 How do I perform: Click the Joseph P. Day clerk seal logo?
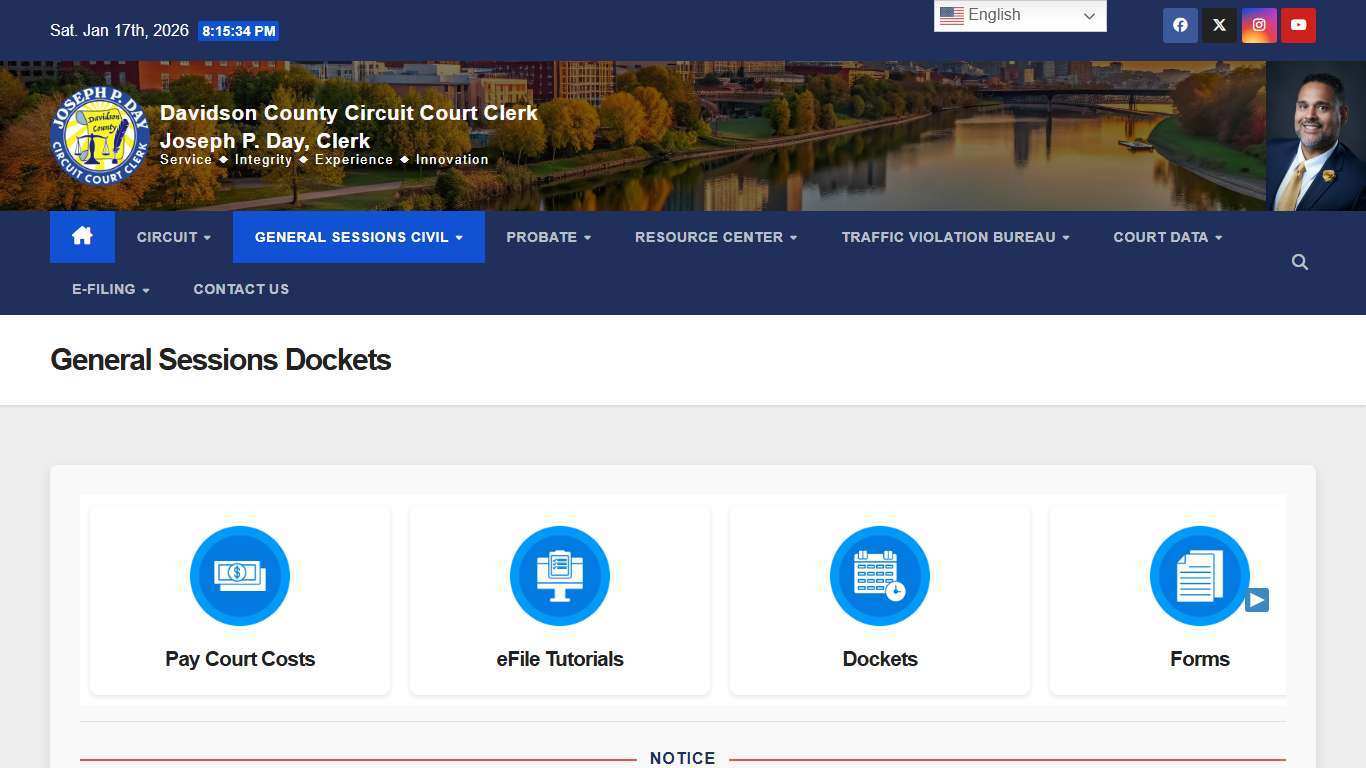pos(100,135)
